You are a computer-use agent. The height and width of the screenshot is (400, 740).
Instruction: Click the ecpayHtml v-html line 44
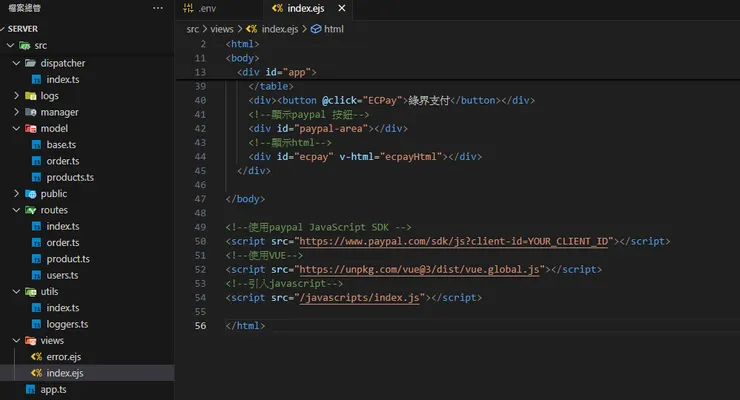pyautogui.click(x=365, y=157)
